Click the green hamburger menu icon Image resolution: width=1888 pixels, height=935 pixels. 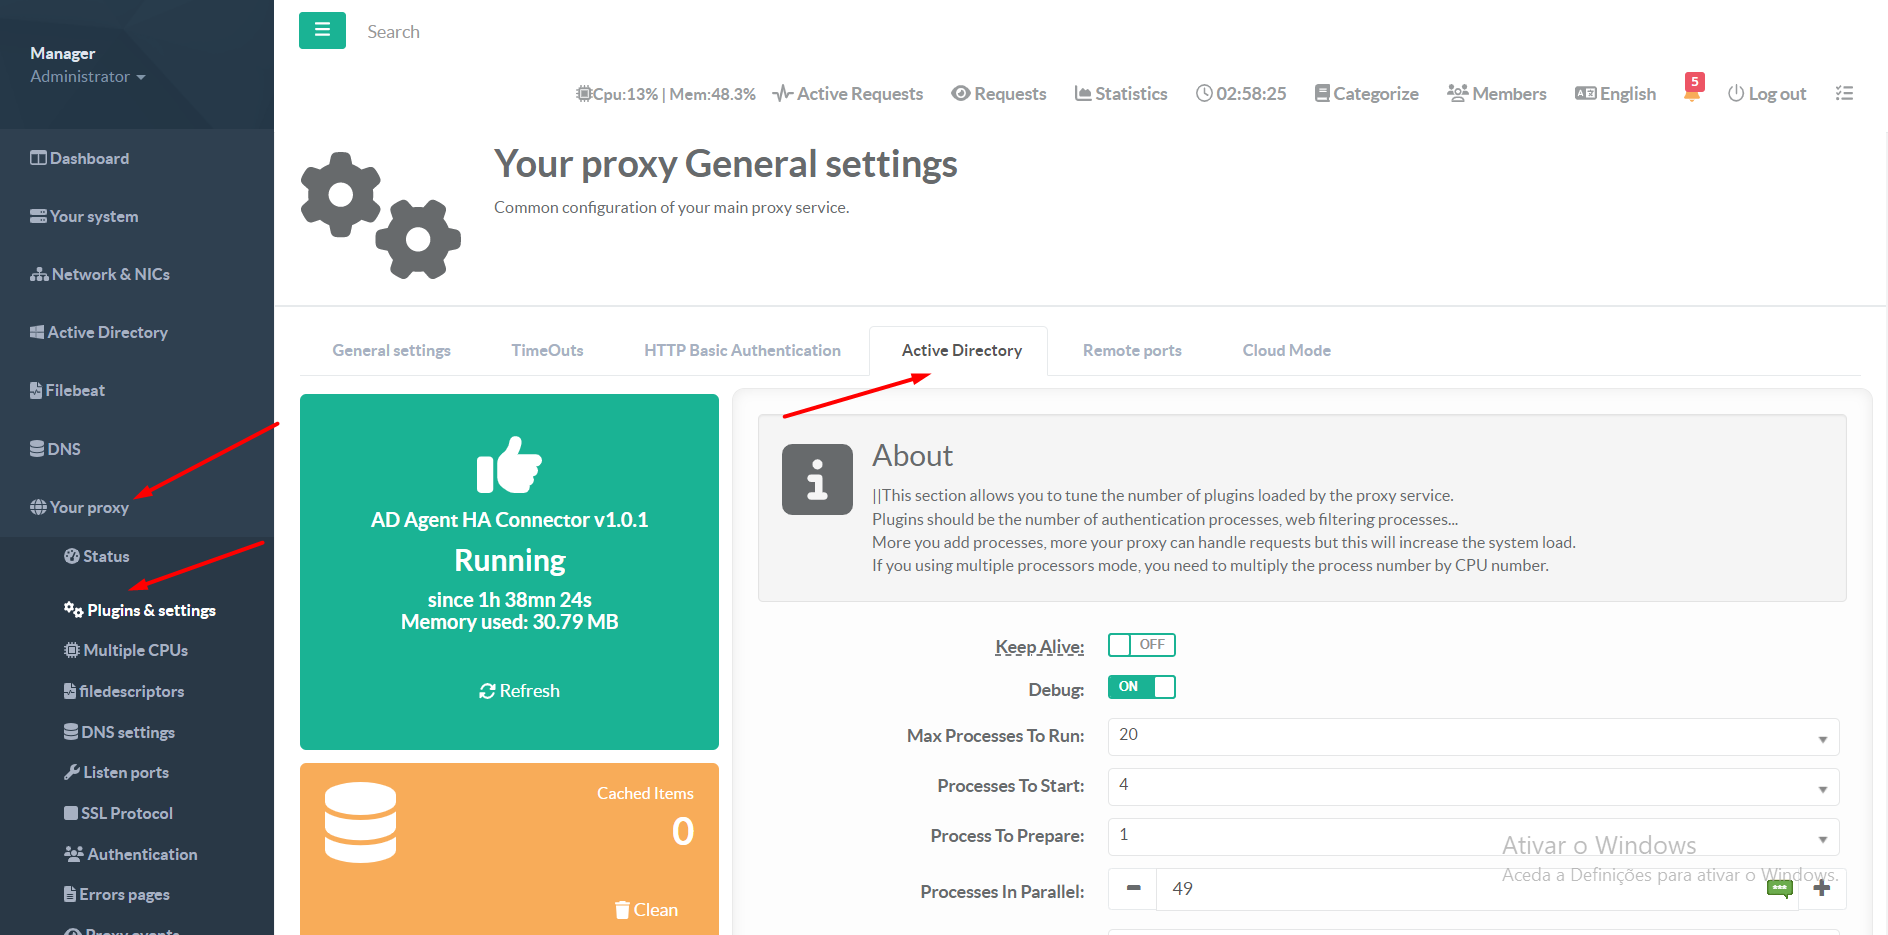coord(322,31)
